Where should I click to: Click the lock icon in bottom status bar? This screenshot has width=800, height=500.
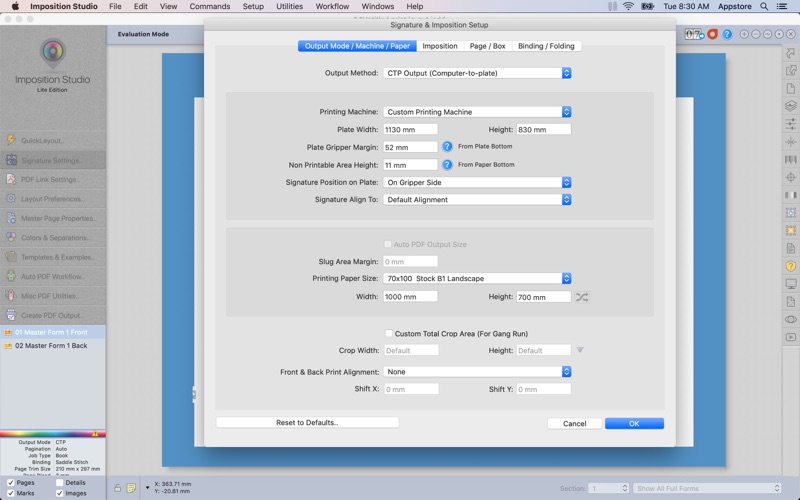[x=117, y=488]
